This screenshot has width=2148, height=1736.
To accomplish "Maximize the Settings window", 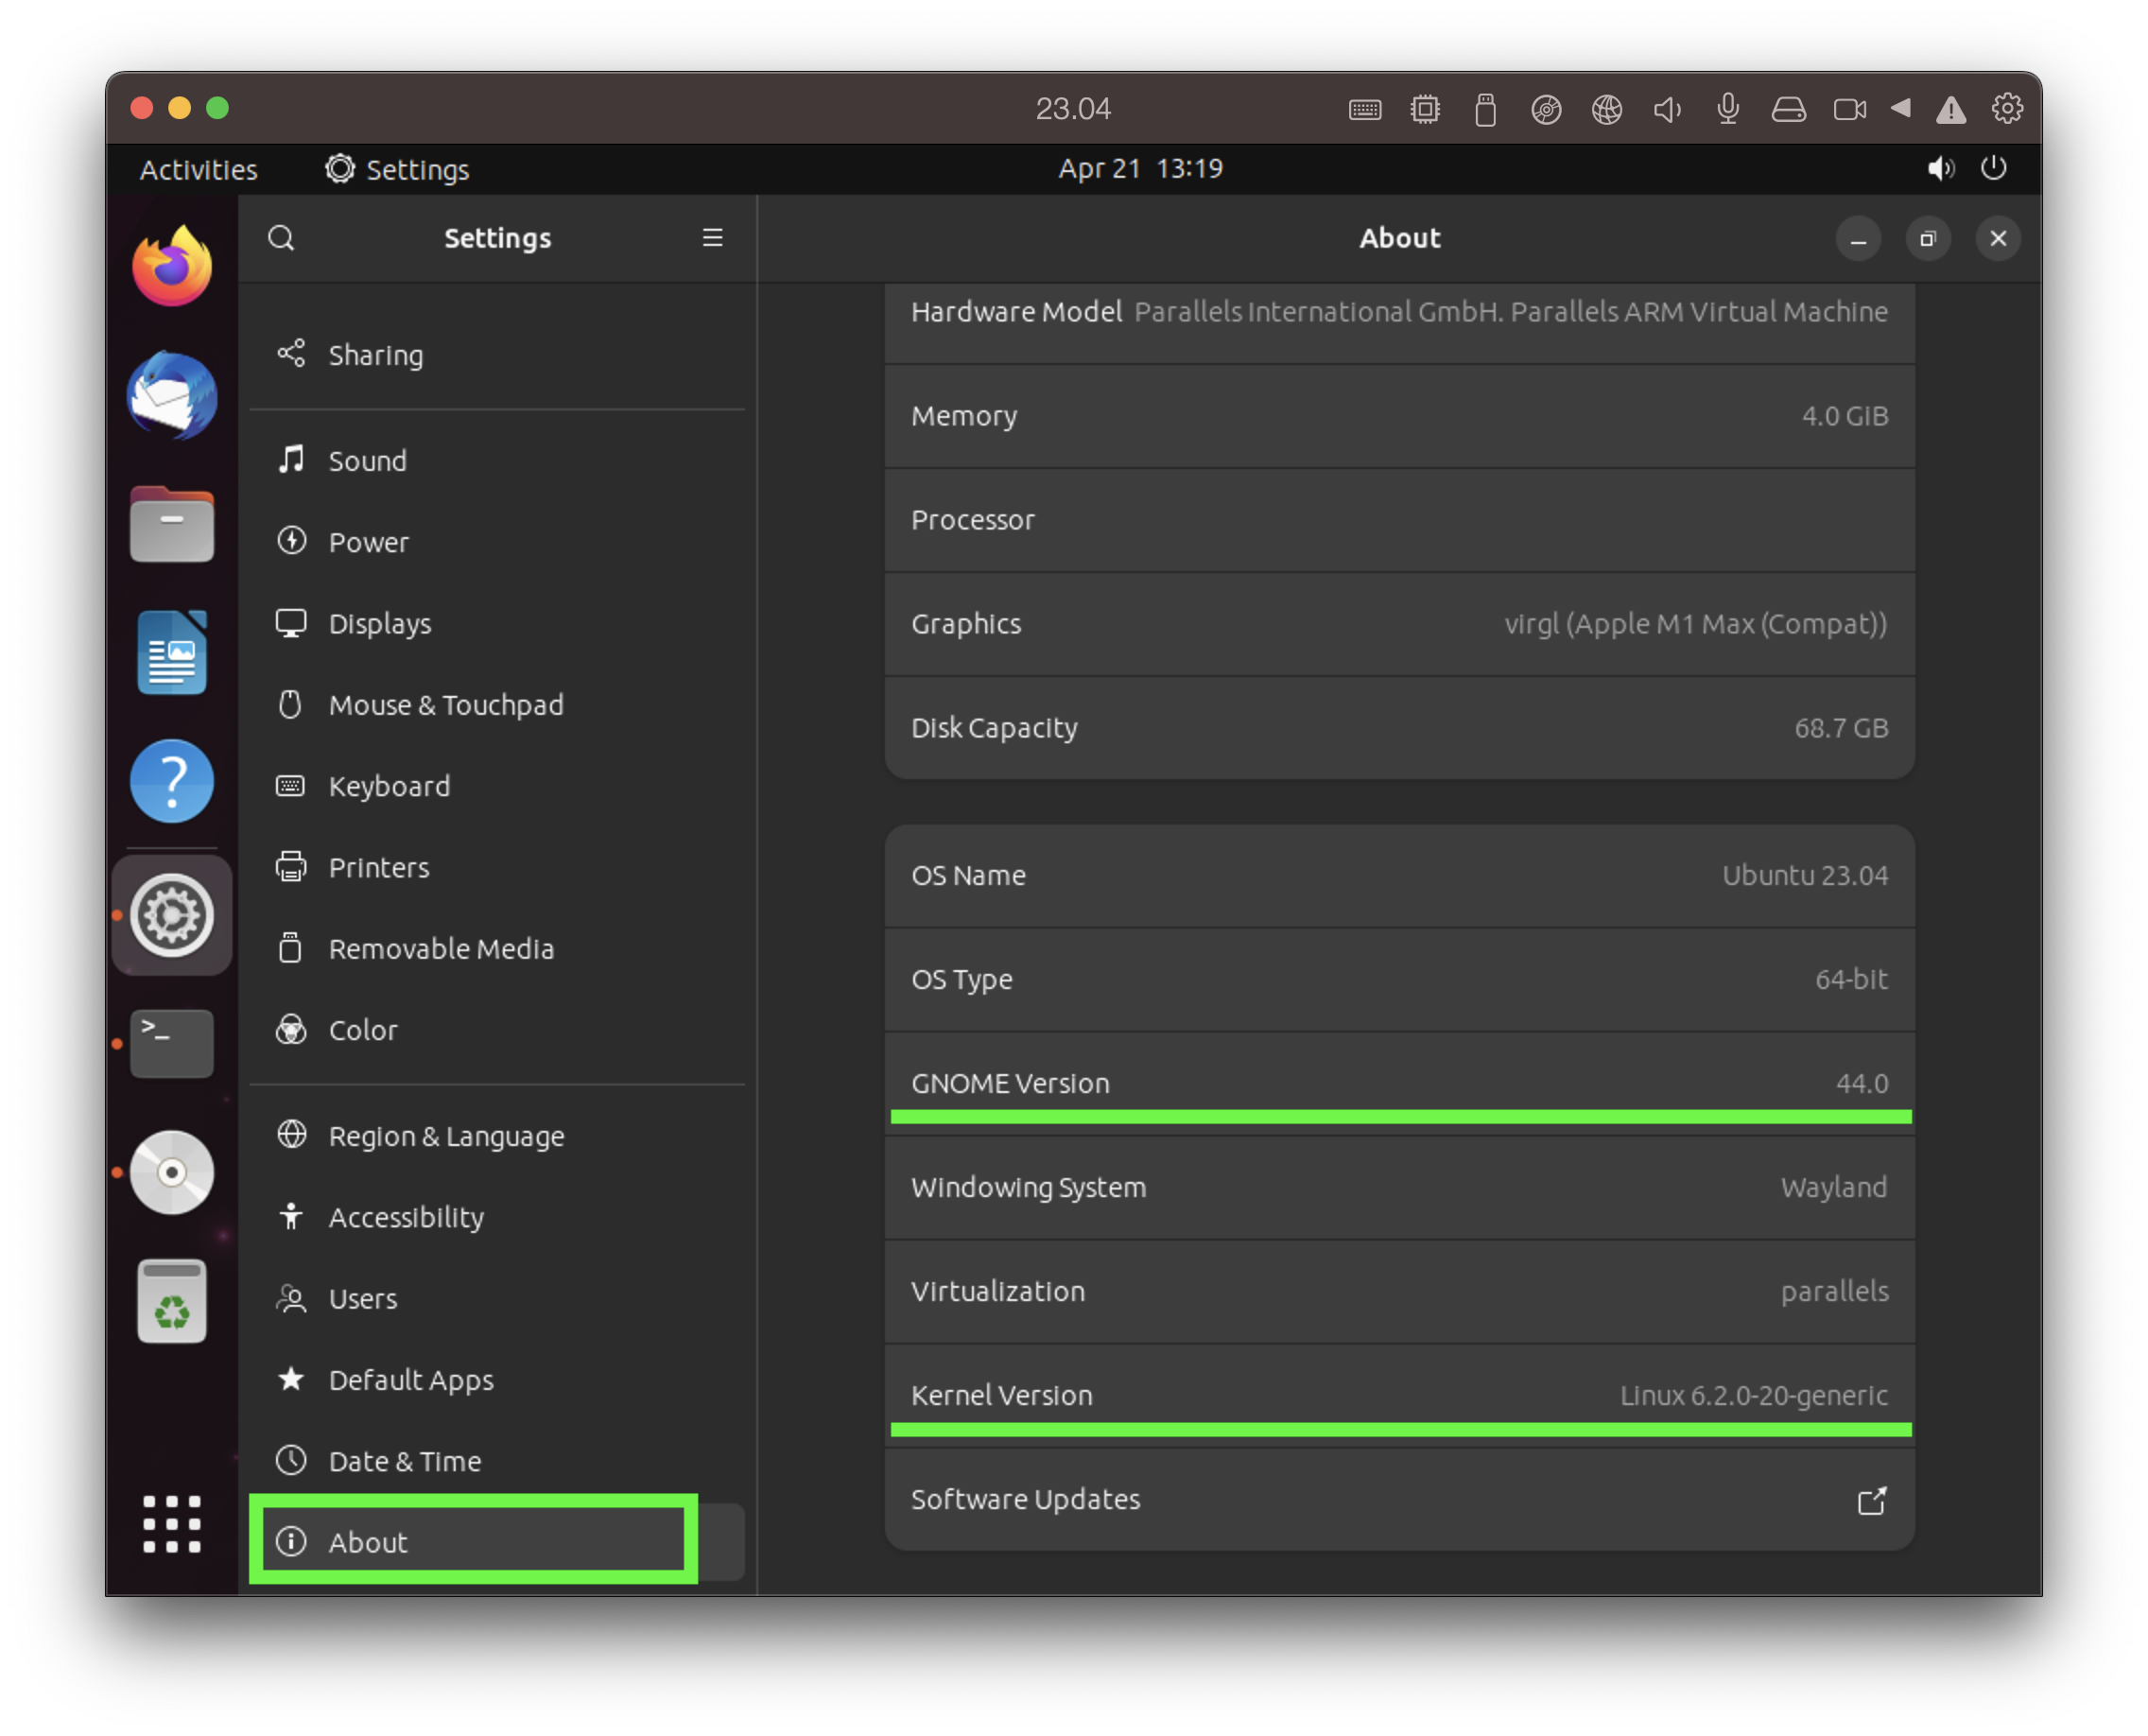I will click(x=1928, y=239).
